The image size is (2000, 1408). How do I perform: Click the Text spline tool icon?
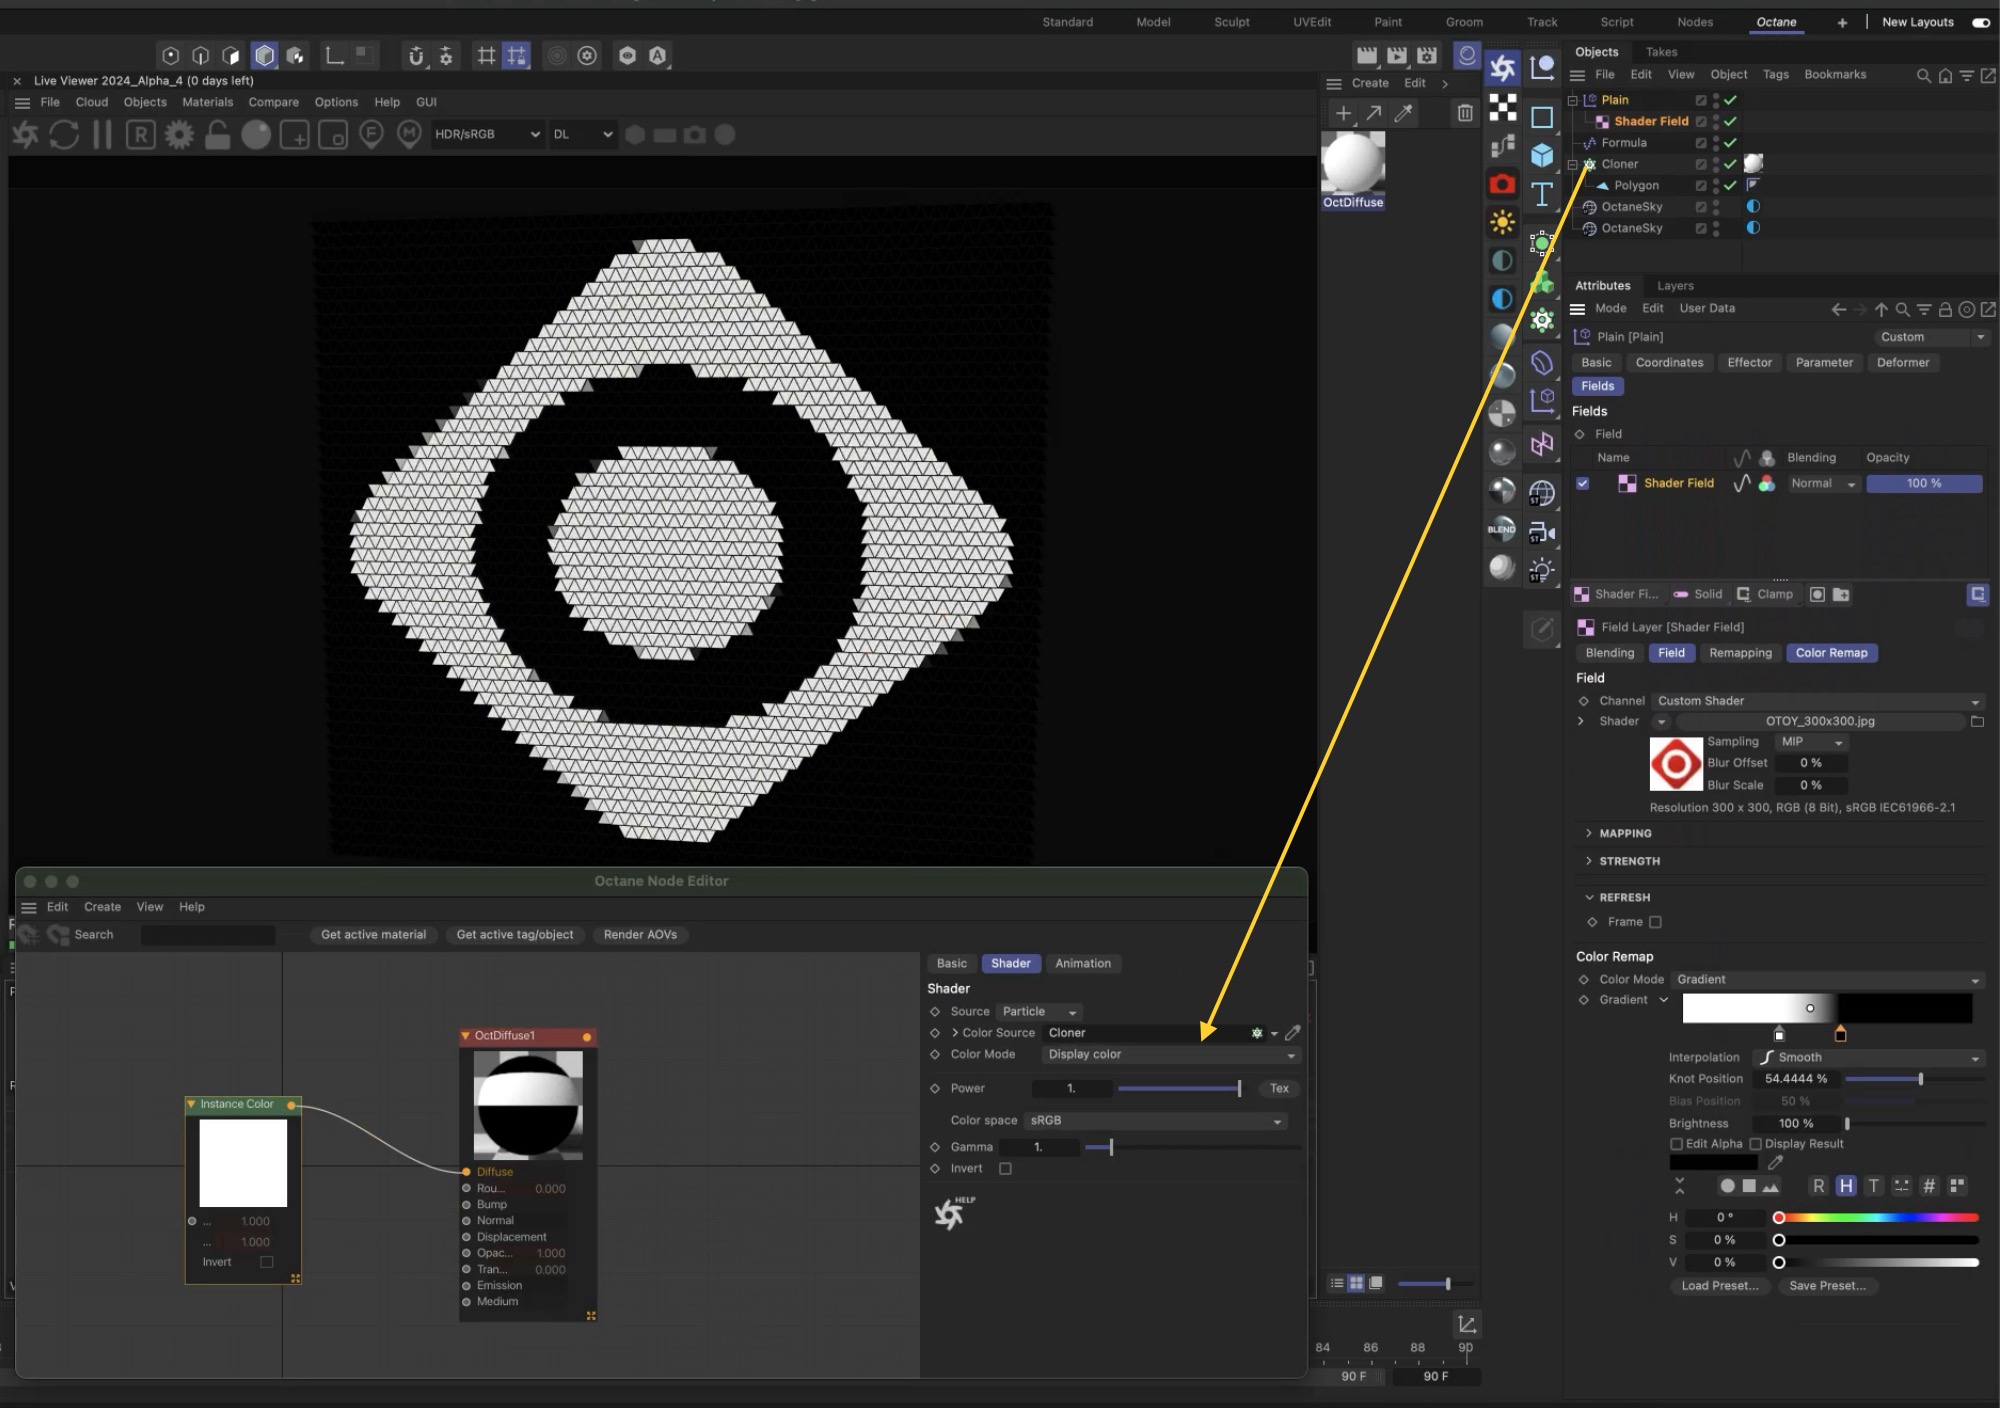pyautogui.click(x=1542, y=194)
